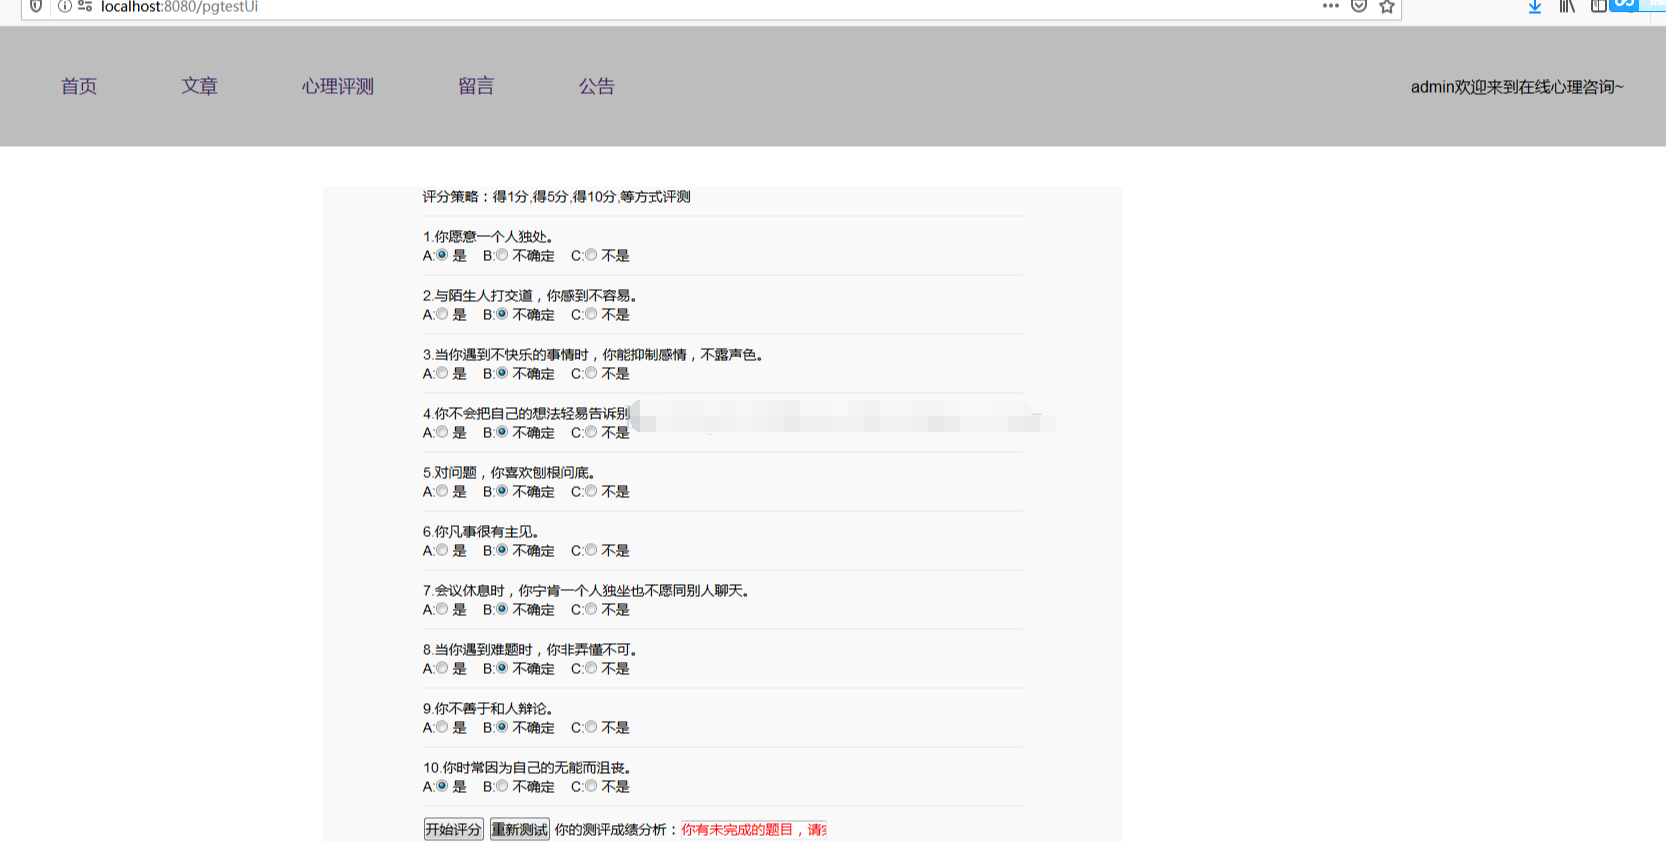Click the site information icon
This screenshot has height=855, width=1666.
coord(64,6)
